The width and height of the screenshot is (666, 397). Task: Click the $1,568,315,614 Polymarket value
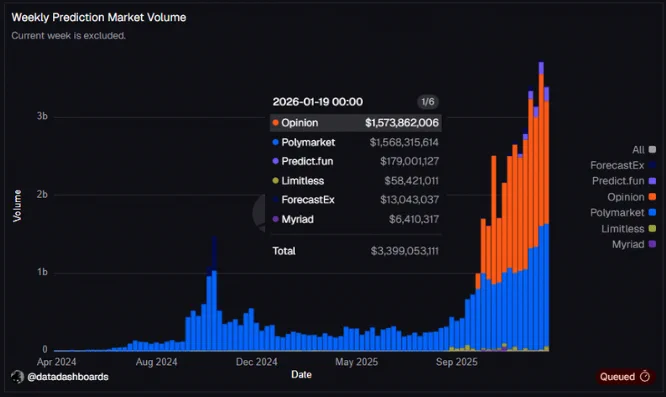coord(404,142)
